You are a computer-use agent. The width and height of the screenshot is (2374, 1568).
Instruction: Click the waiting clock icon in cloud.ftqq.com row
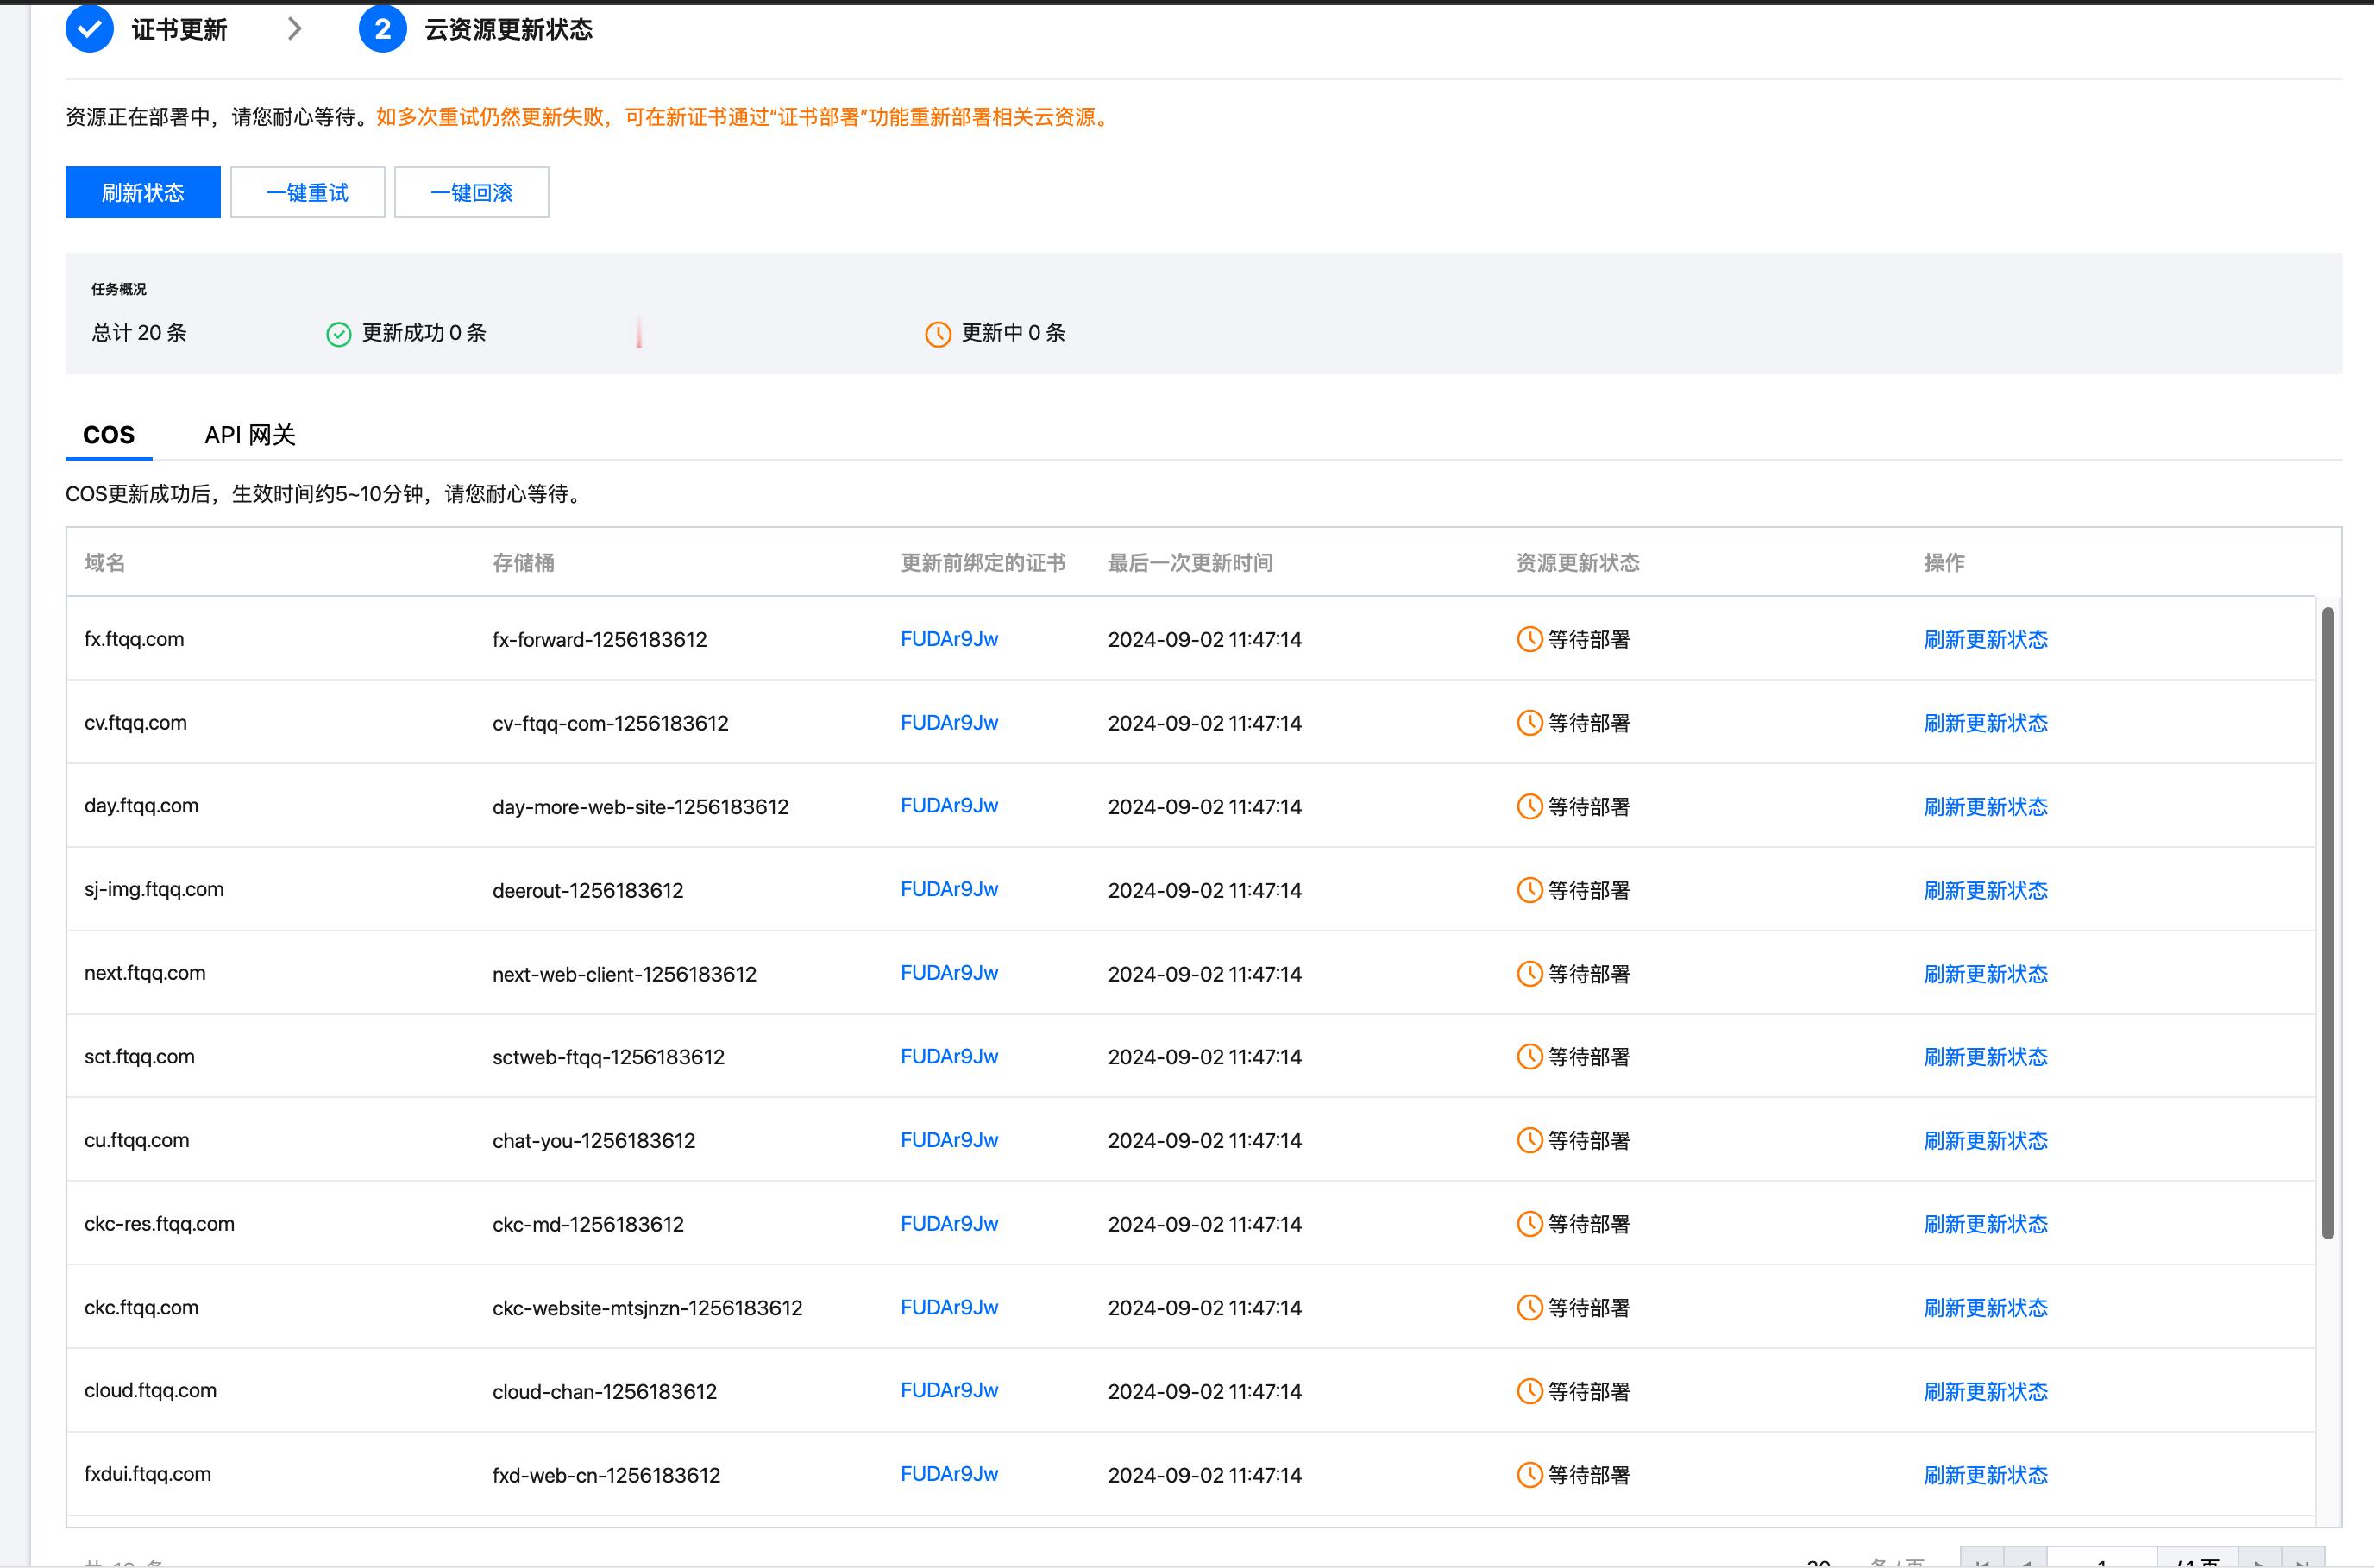(1529, 1391)
